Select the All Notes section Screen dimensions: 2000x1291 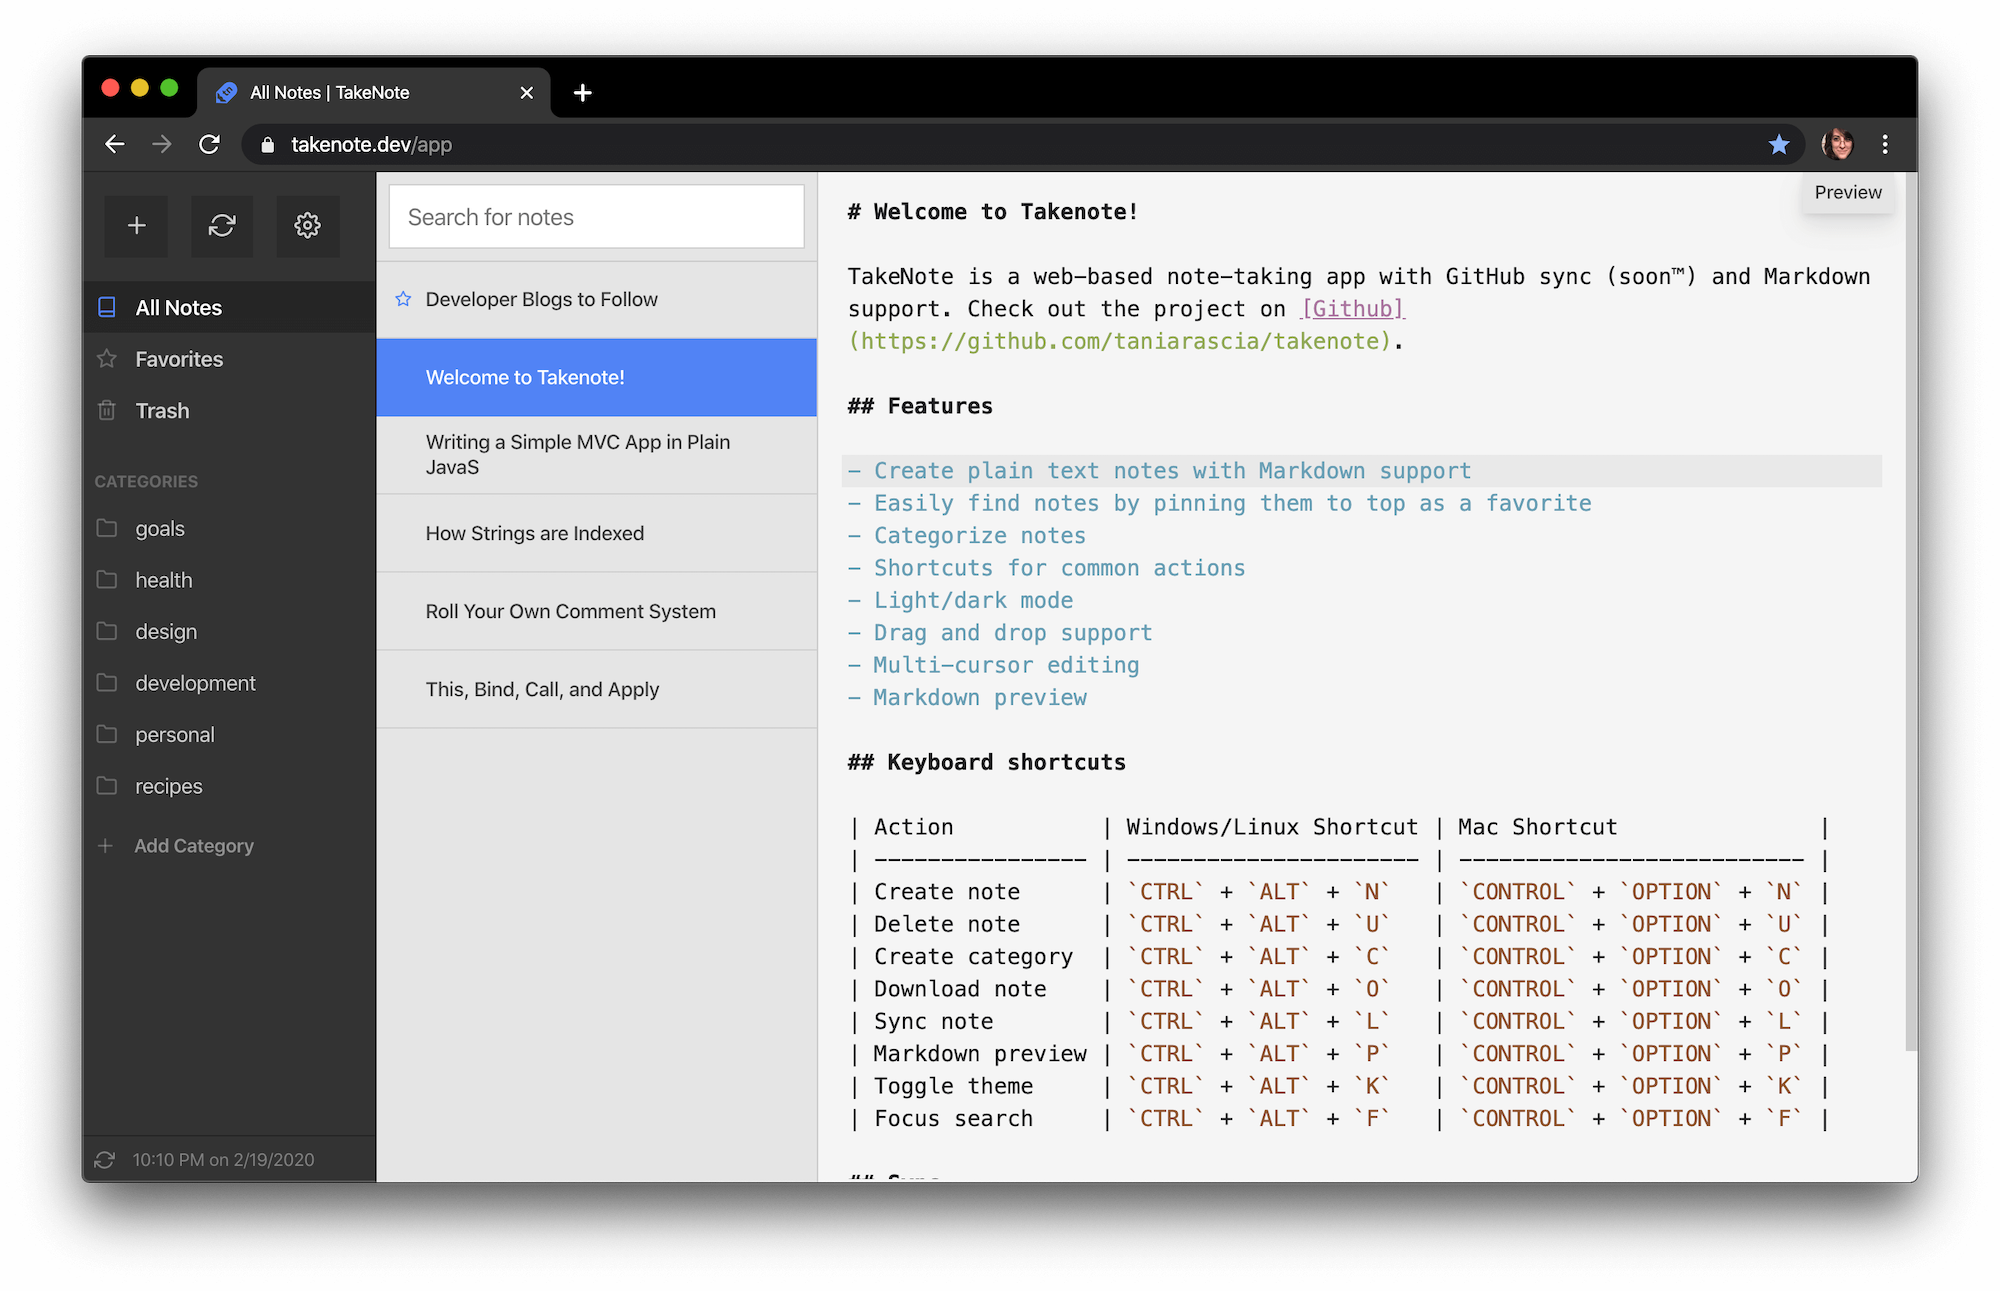coord(178,307)
